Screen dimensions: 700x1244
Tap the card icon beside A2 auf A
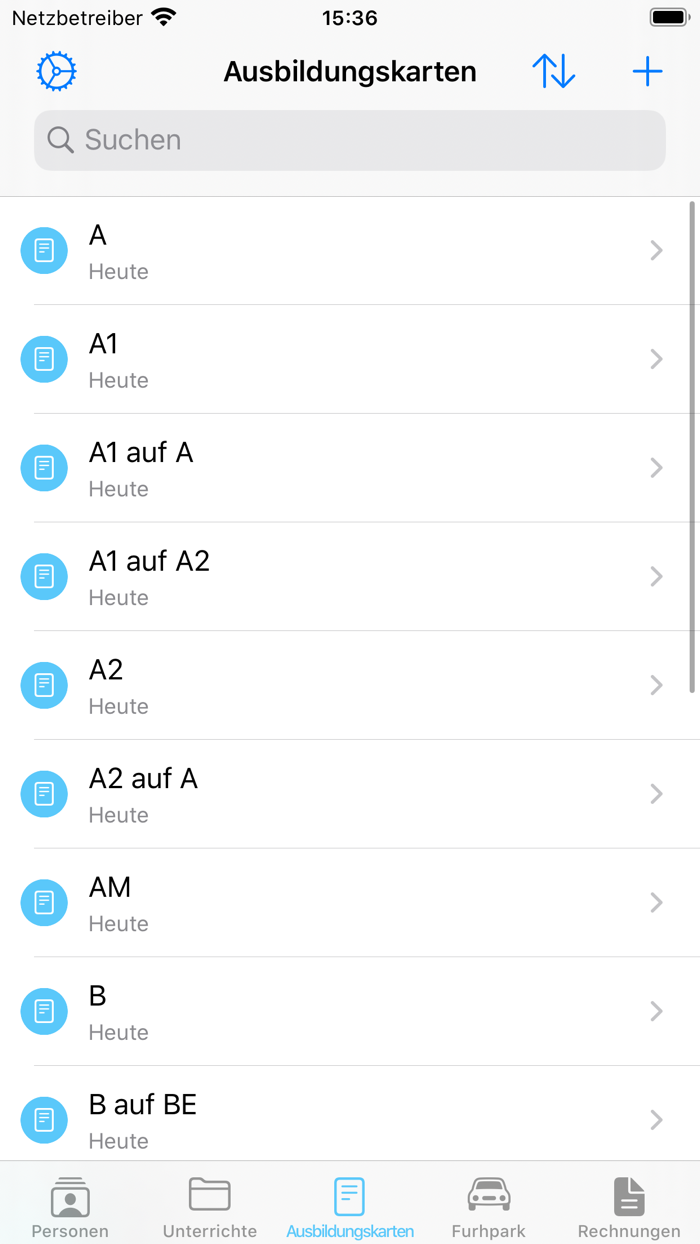coord(44,794)
